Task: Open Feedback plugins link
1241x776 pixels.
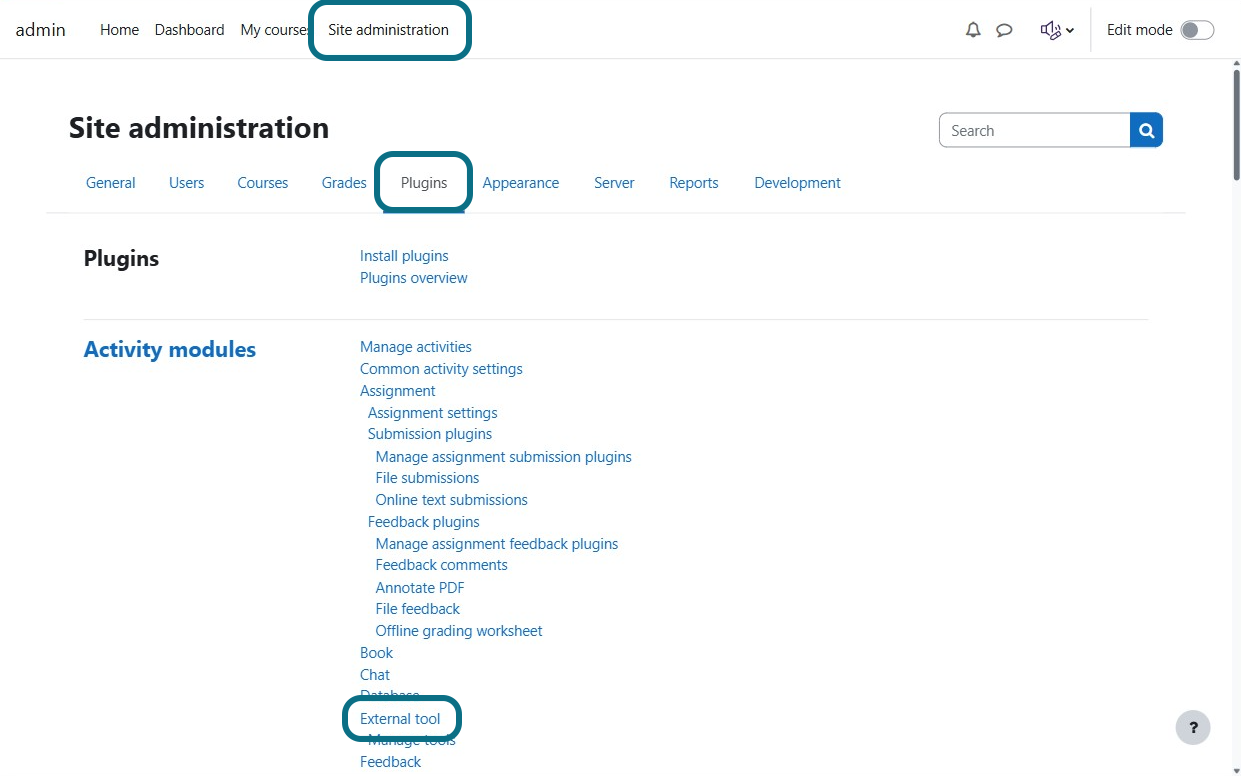Action: tap(424, 522)
